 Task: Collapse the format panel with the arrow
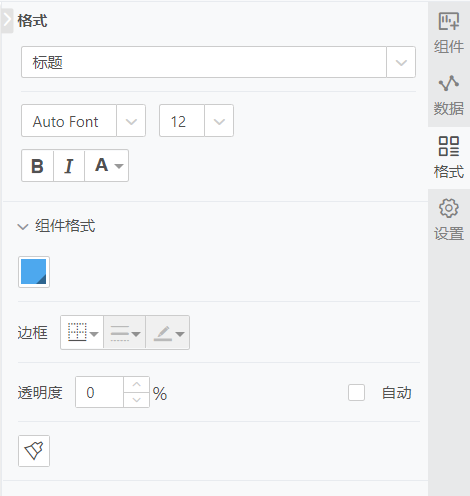point(7,21)
